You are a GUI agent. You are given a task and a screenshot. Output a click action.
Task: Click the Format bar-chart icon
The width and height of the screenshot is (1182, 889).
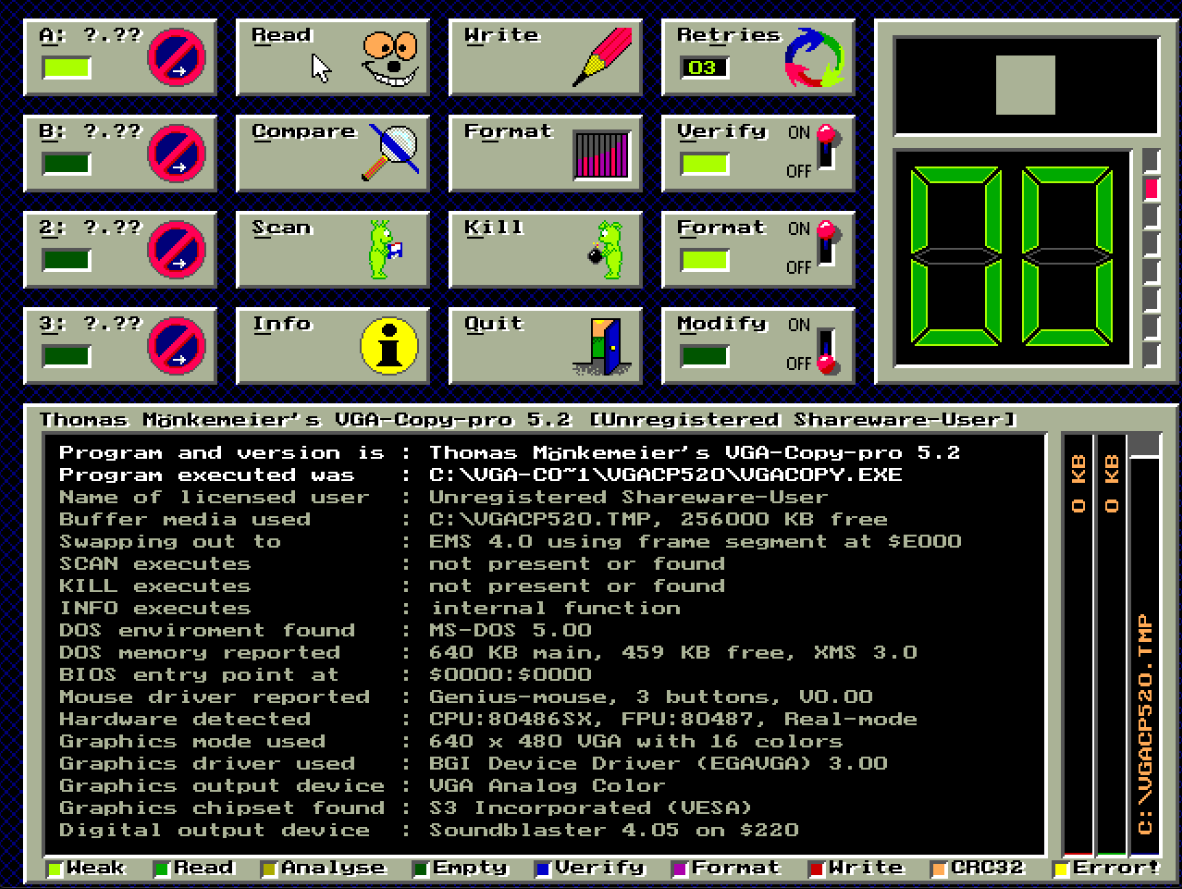601,155
